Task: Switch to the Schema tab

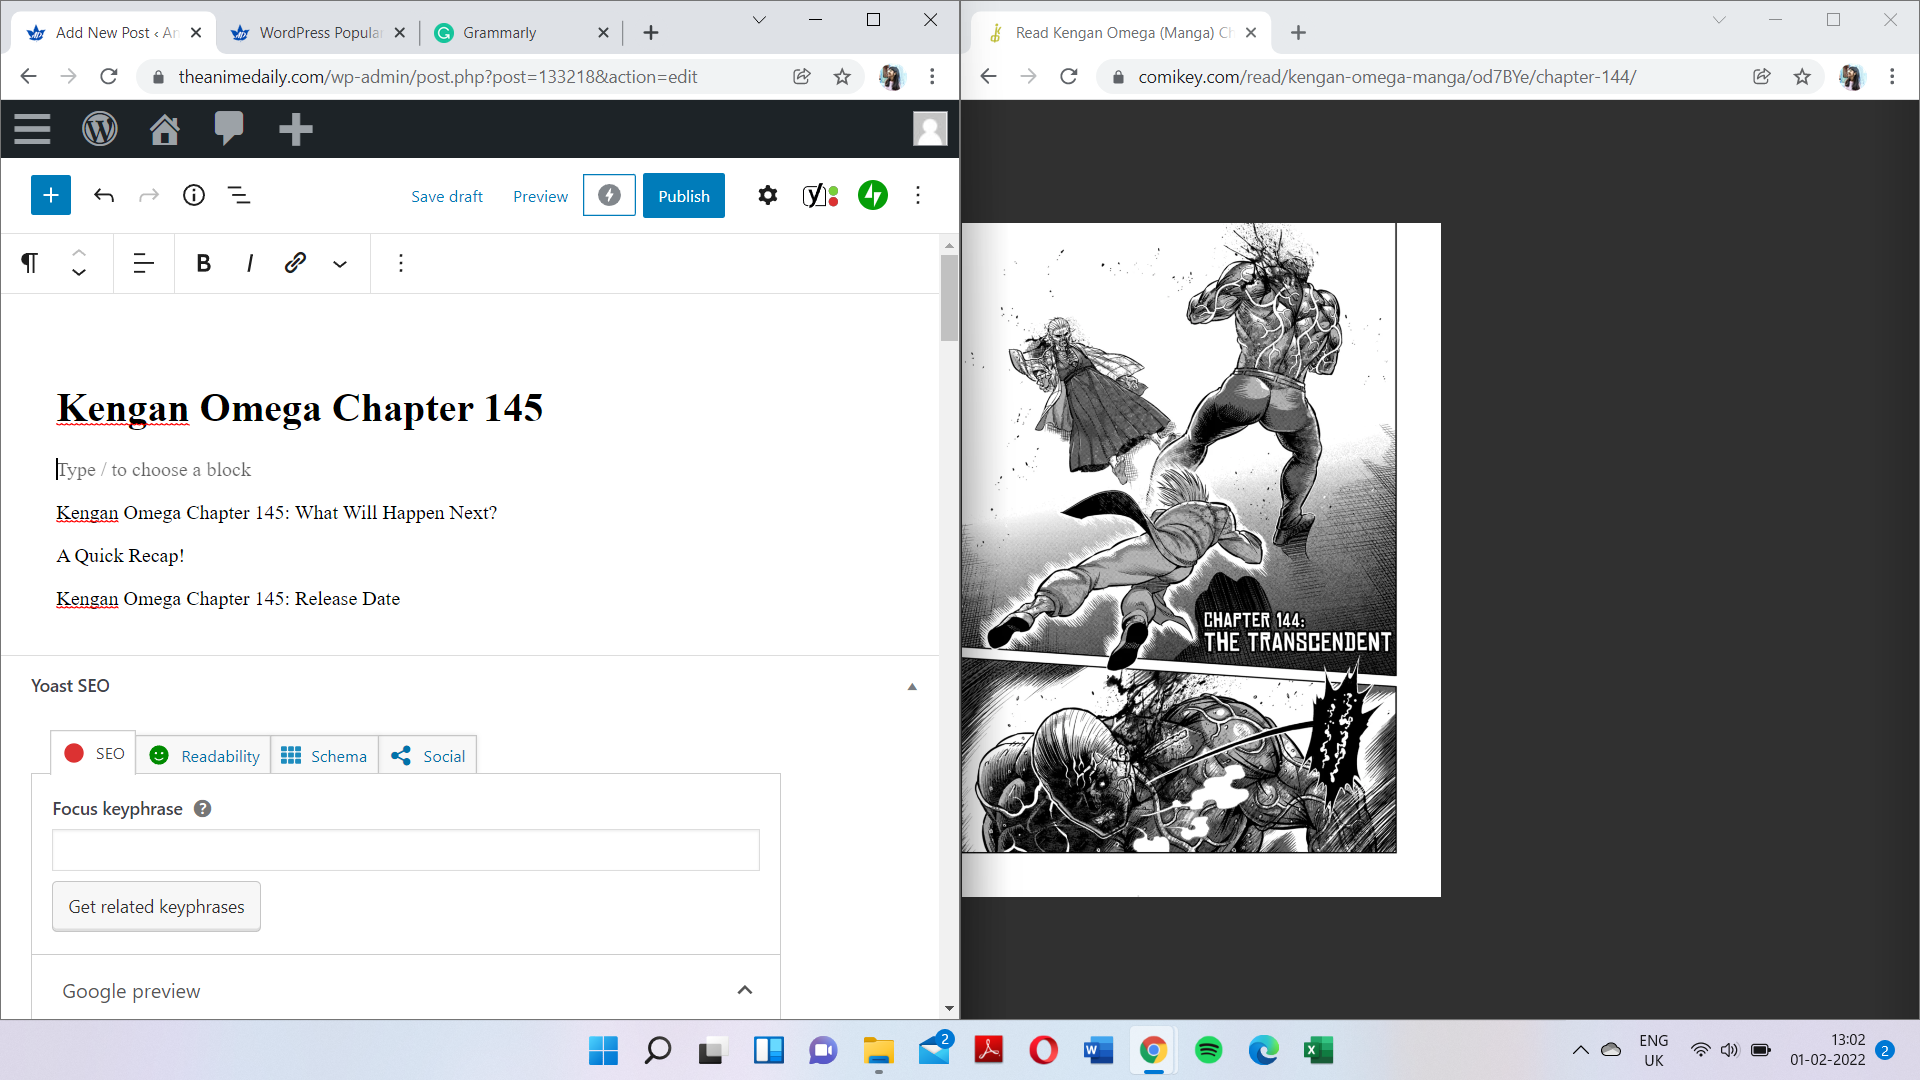Action: click(324, 756)
